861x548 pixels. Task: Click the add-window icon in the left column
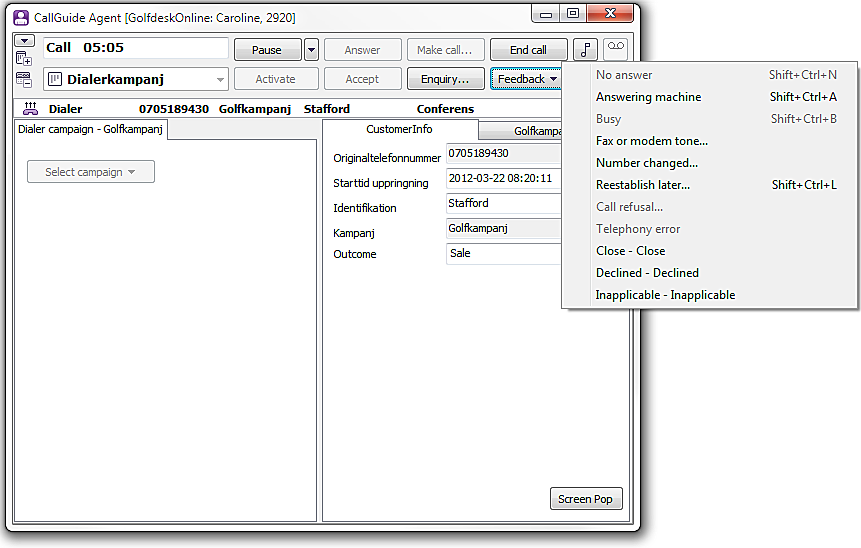[24, 59]
